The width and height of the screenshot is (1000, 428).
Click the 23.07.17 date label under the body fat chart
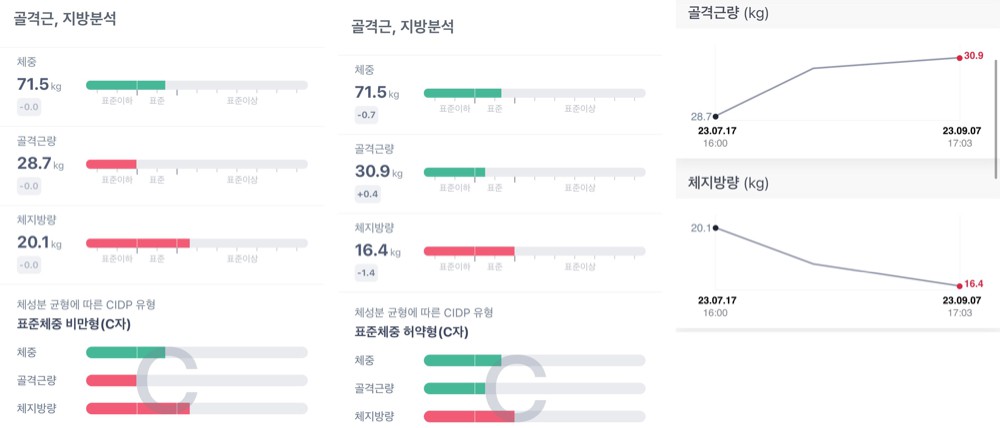716,300
